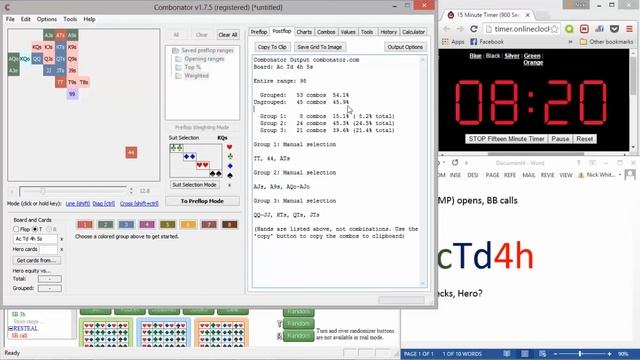Open the Help menu
Image resolution: width=640 pixels, height=360 pixels.
tap(89, 19)
